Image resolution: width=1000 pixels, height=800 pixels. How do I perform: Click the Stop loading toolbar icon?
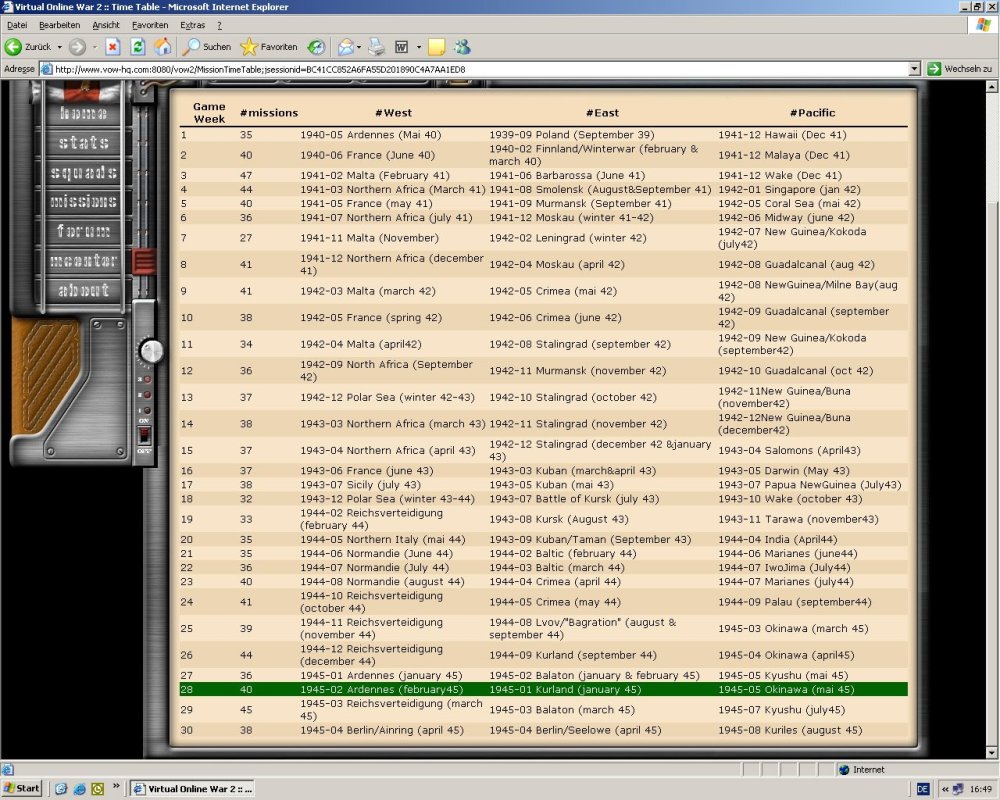[113, 46]
